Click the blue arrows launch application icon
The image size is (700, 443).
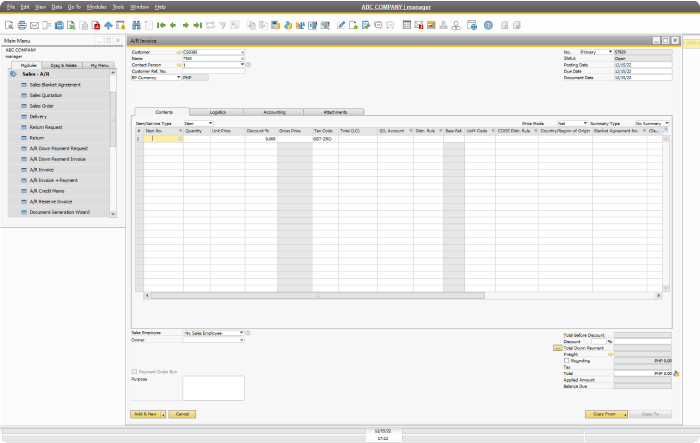click(x=108, y=25)
